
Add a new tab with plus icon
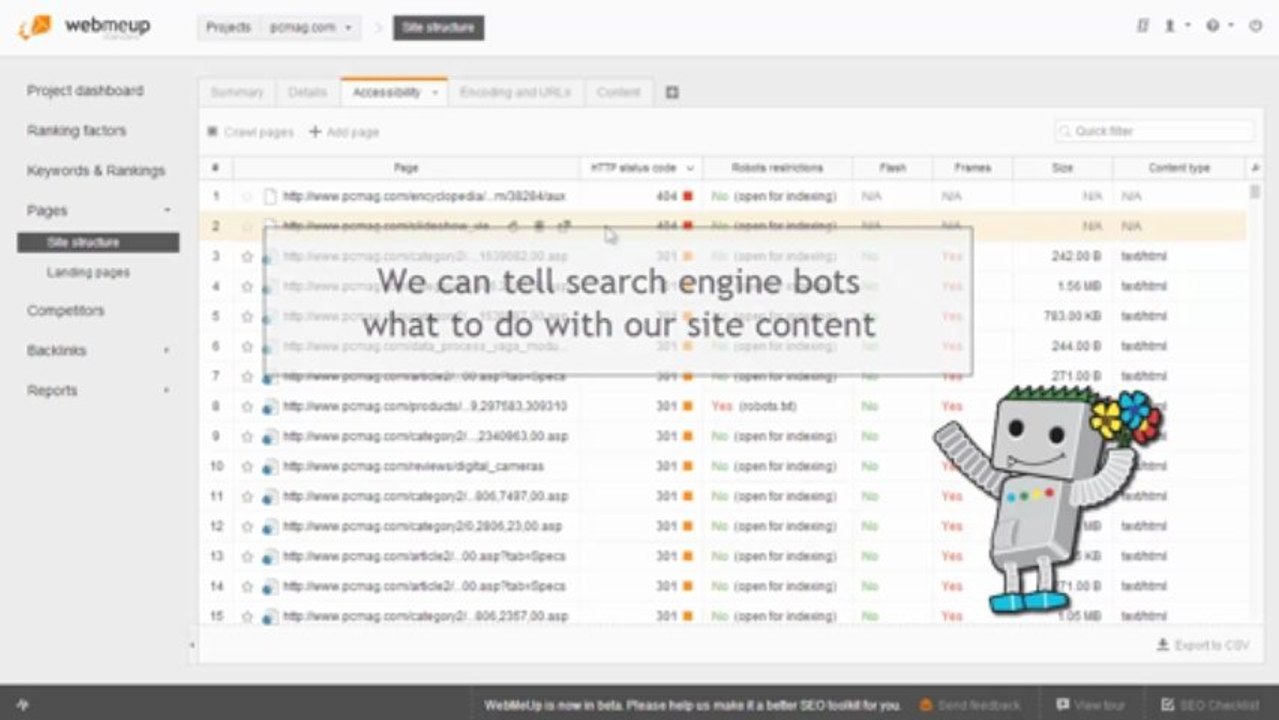[x=672, y=92]
